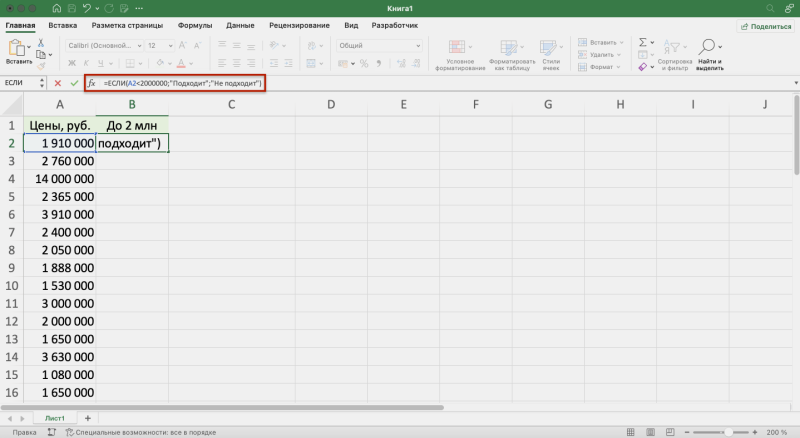Increase font size
This screenshot has width=800, height=438.
tap(183, 45)
